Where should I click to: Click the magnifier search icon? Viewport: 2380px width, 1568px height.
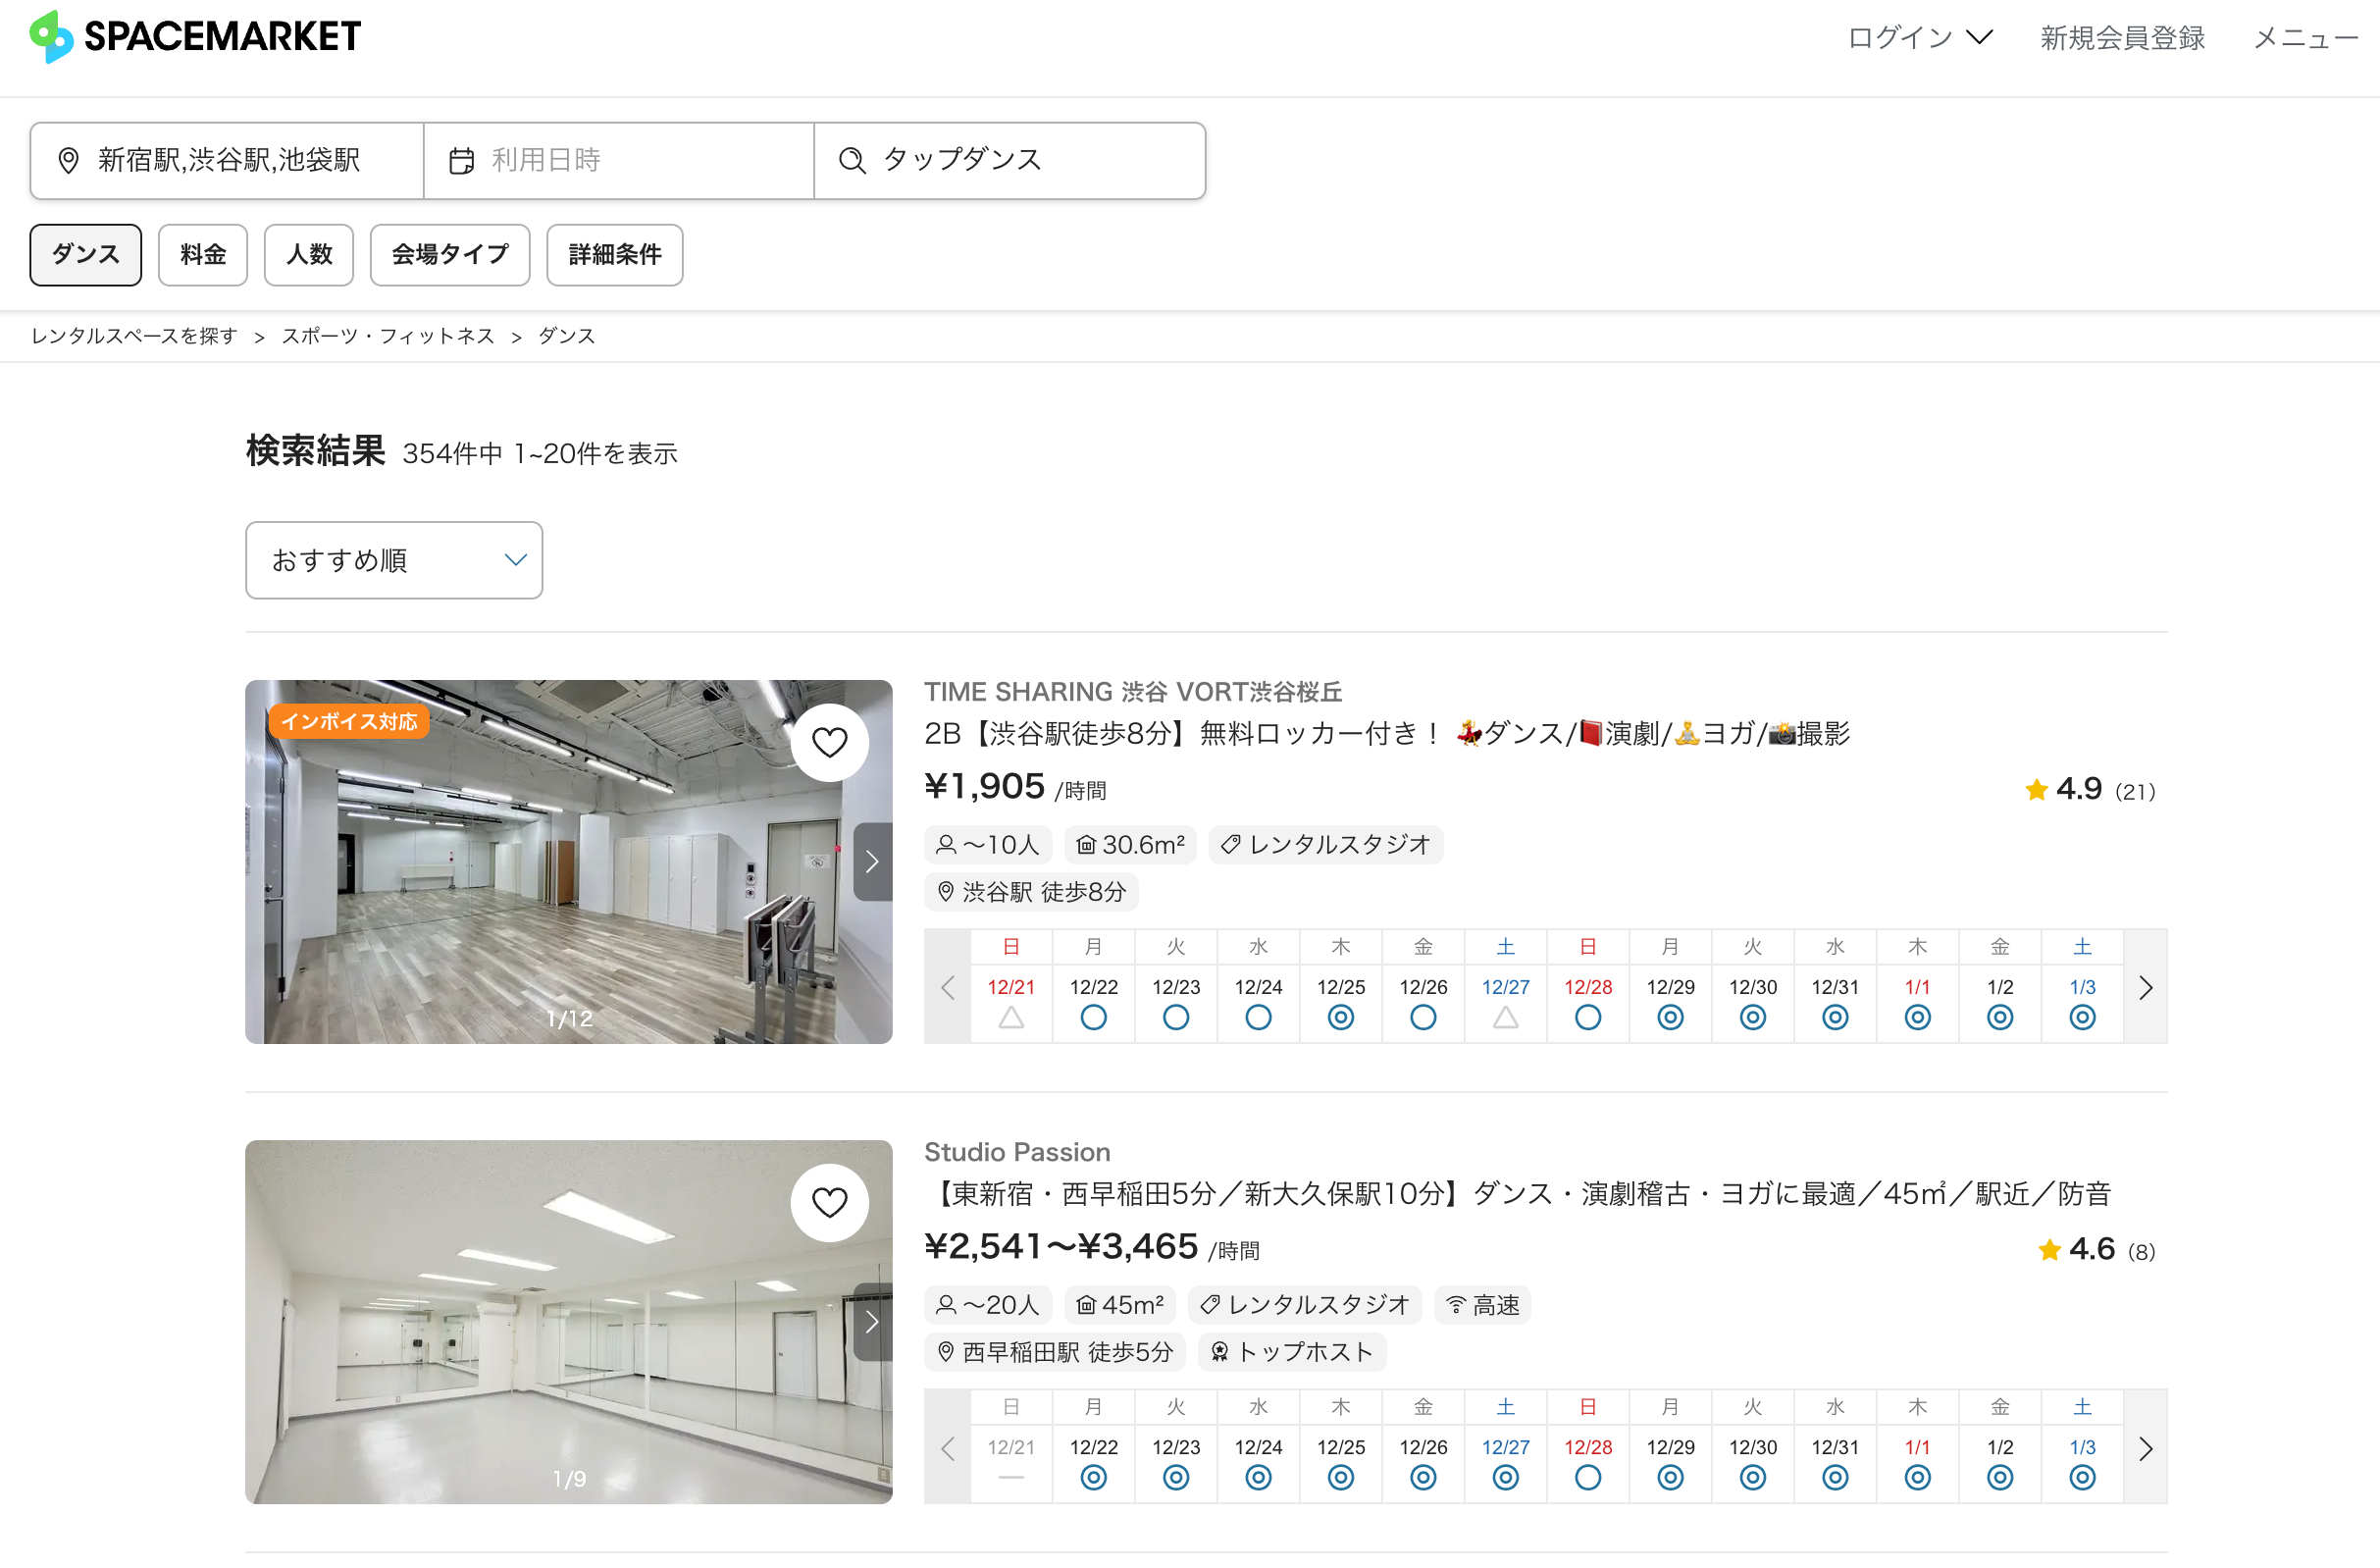852,161
